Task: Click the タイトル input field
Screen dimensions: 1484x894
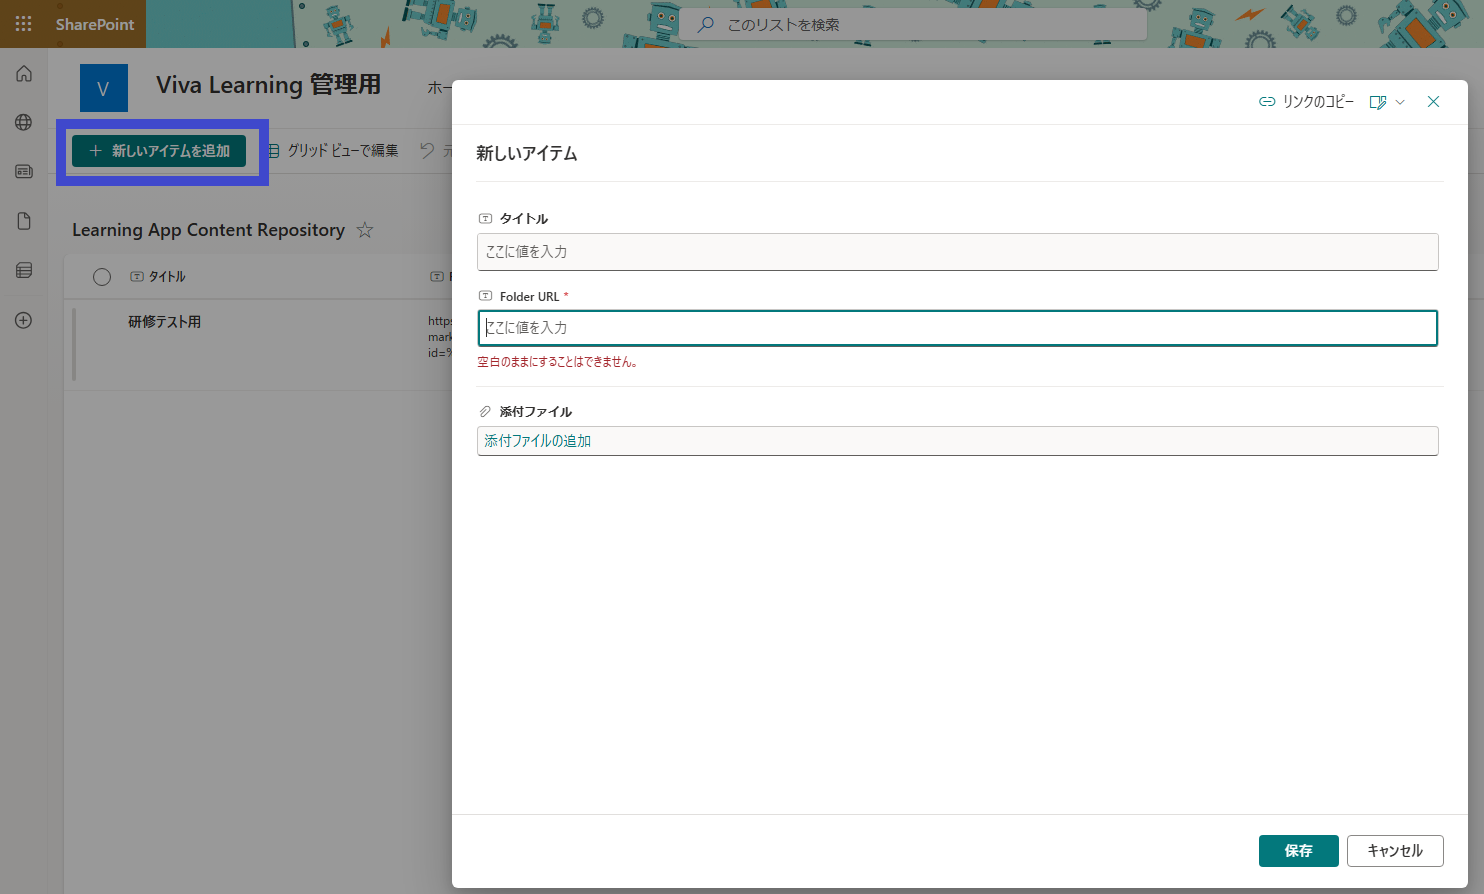Action: 958,252
